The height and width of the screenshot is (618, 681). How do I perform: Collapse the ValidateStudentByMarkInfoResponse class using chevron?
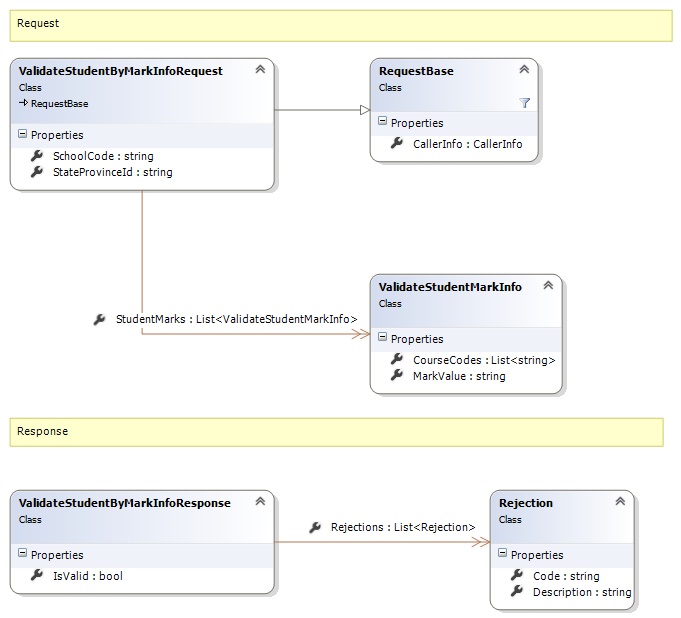260,502
